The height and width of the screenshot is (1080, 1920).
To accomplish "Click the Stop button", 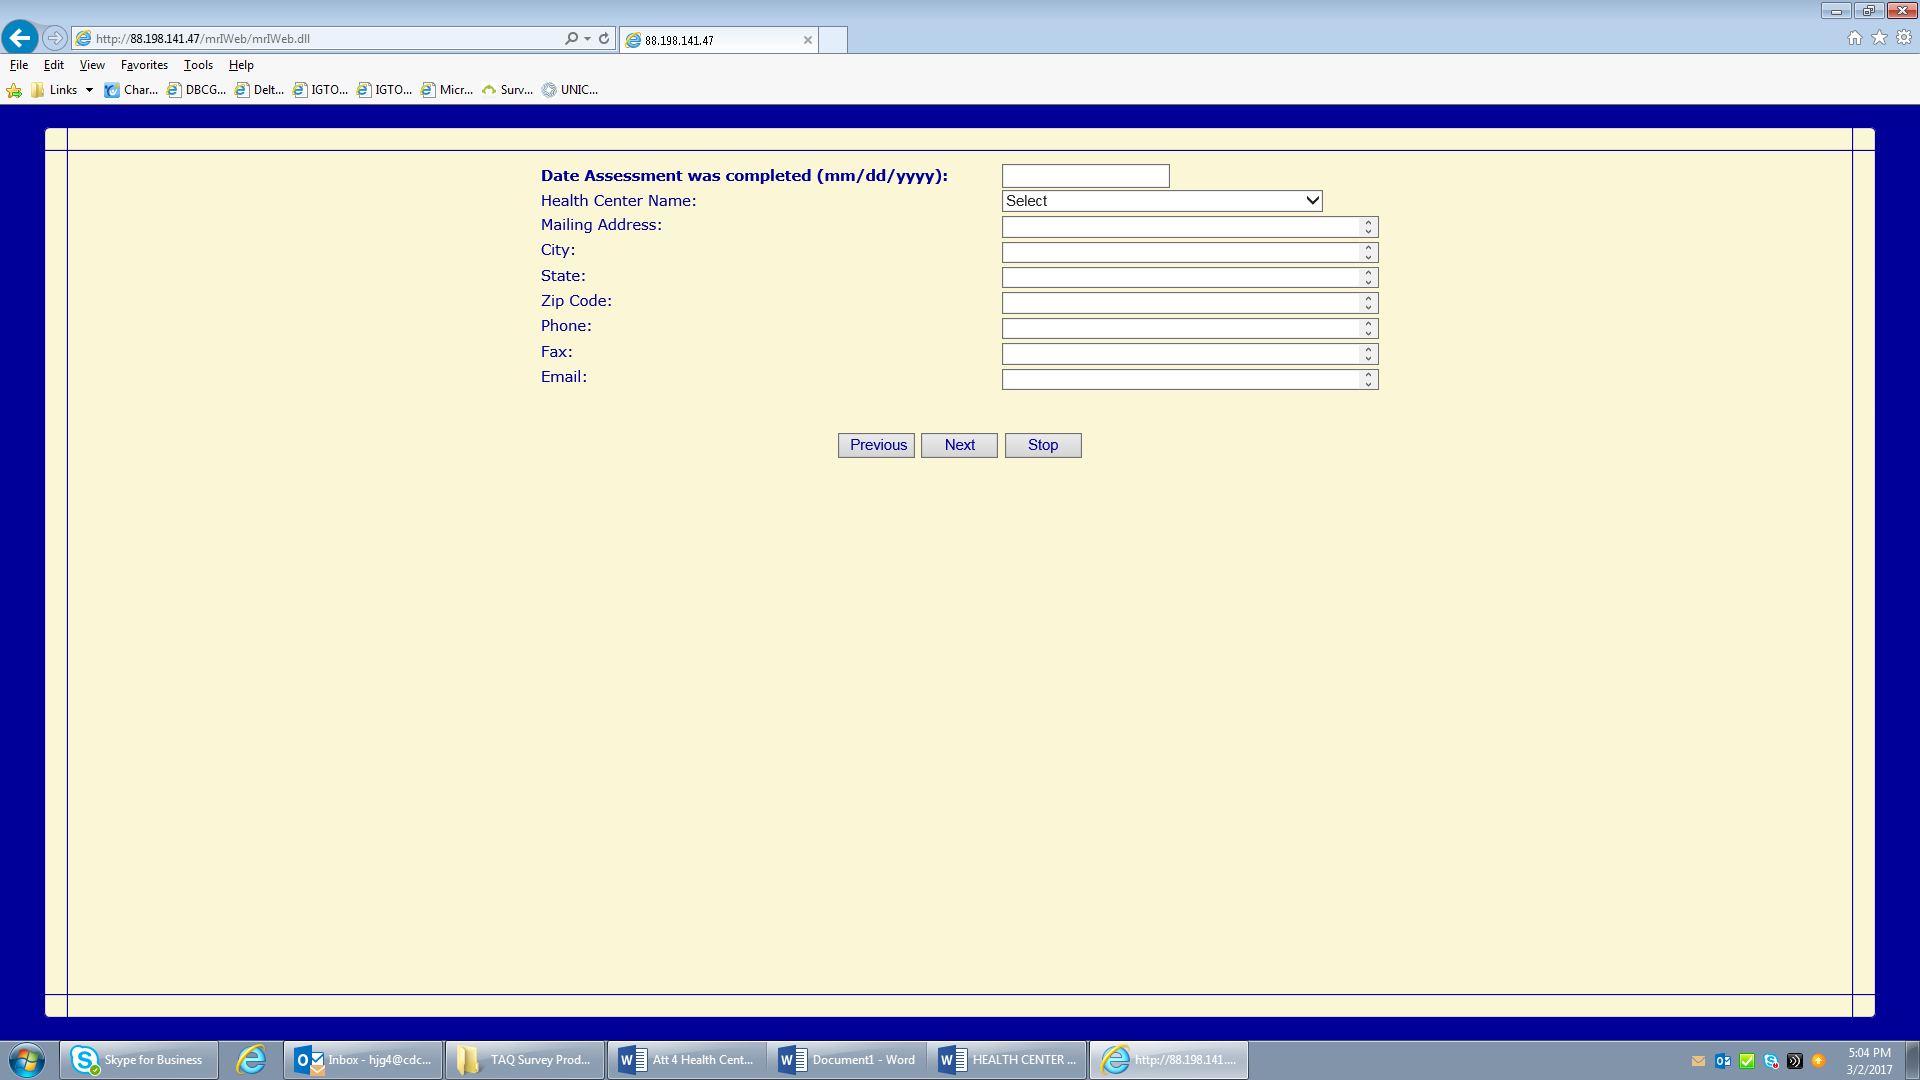I will coord(1042,445).
